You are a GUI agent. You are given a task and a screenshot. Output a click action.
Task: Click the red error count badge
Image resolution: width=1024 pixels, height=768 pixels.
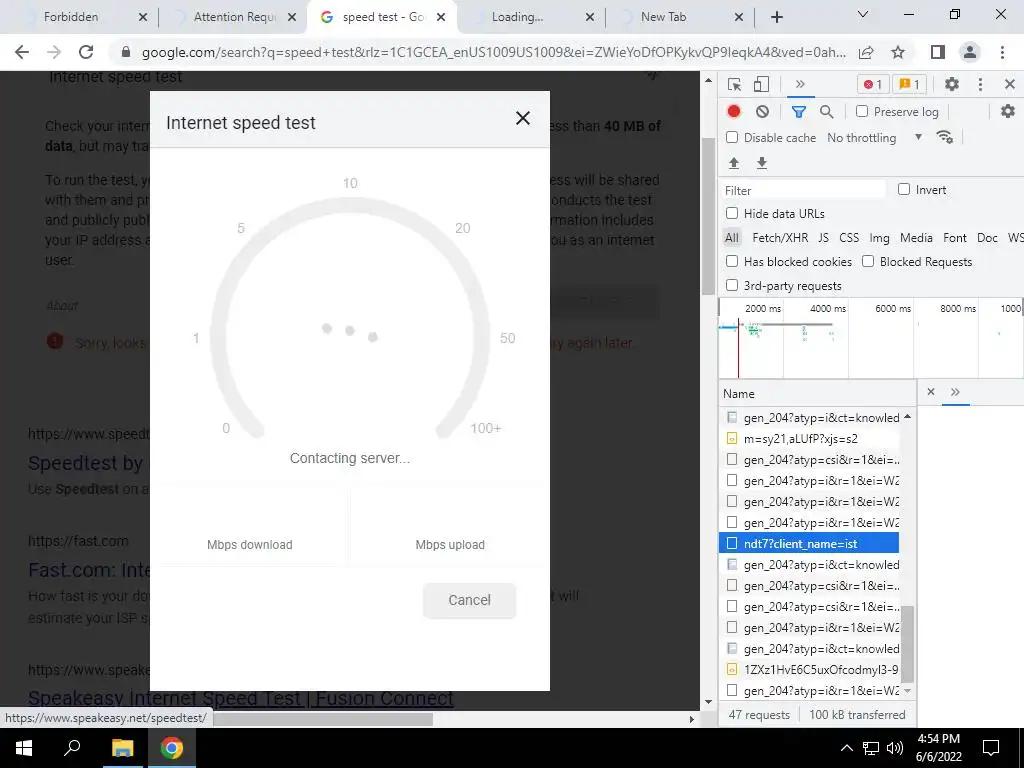[872, 84]
